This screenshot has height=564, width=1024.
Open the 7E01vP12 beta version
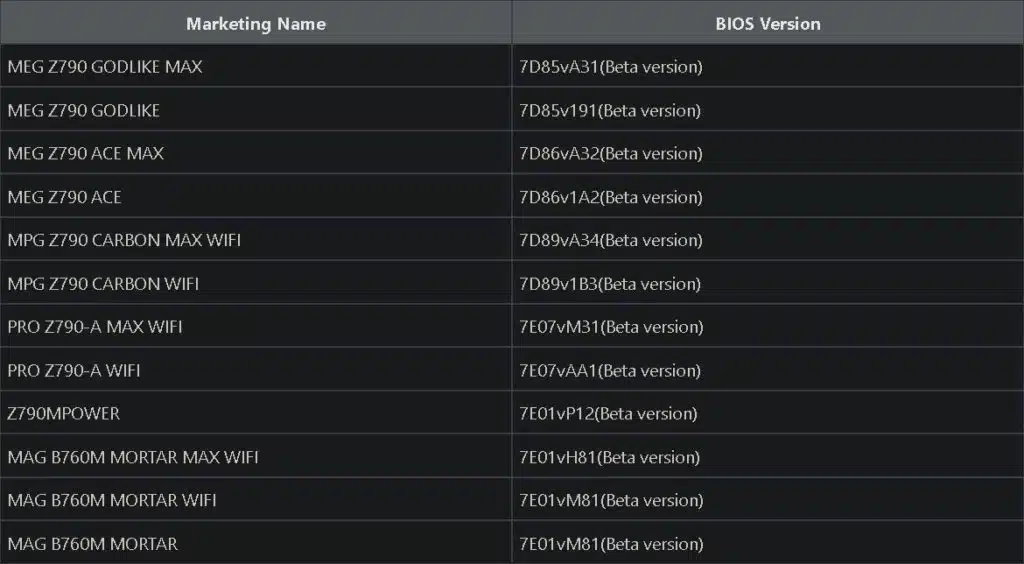608,414
